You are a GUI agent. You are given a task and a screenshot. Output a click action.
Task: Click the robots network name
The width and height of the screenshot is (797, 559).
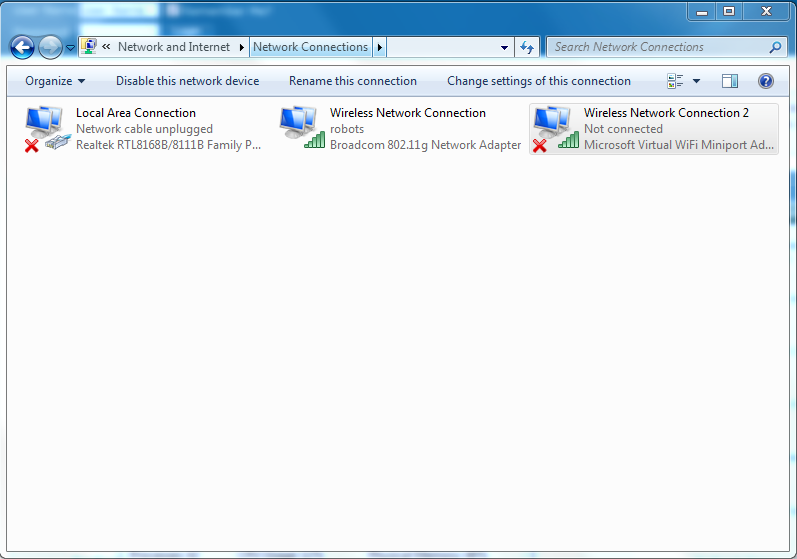347,129
